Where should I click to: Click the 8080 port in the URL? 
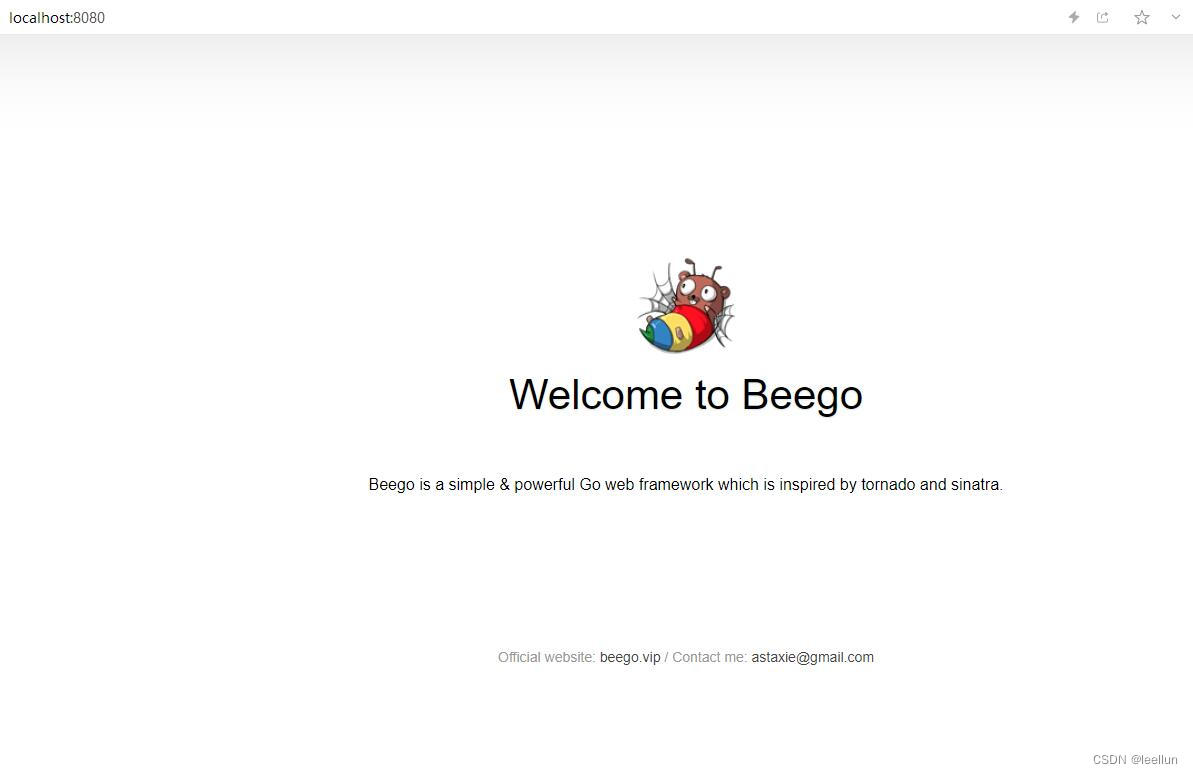click(89, 18)
